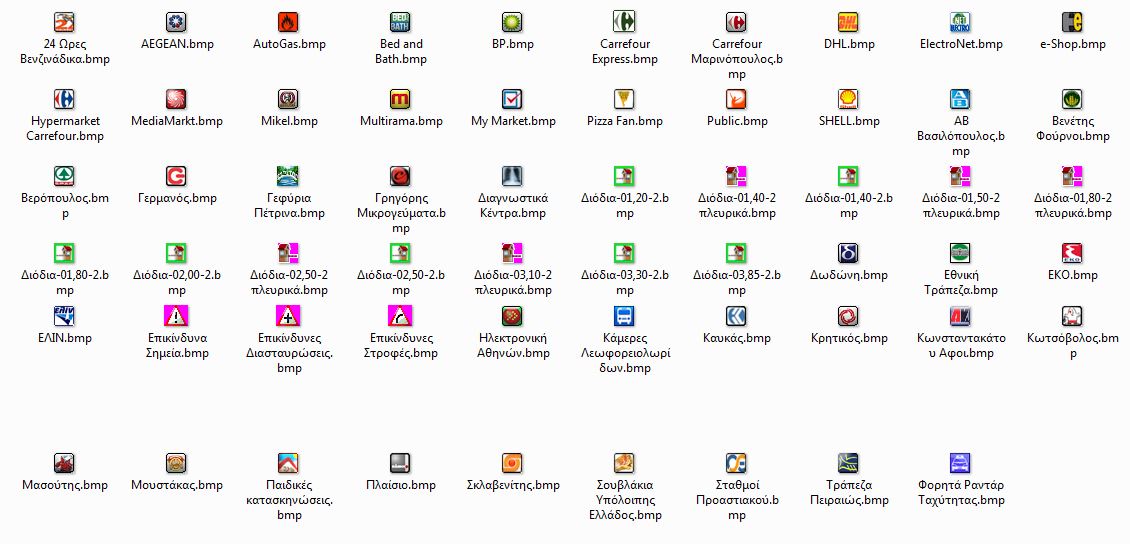Select the Διόδια-03,10-2 πλευρικά.bmp icon
Screen dimensions: 1130x544
512,254
